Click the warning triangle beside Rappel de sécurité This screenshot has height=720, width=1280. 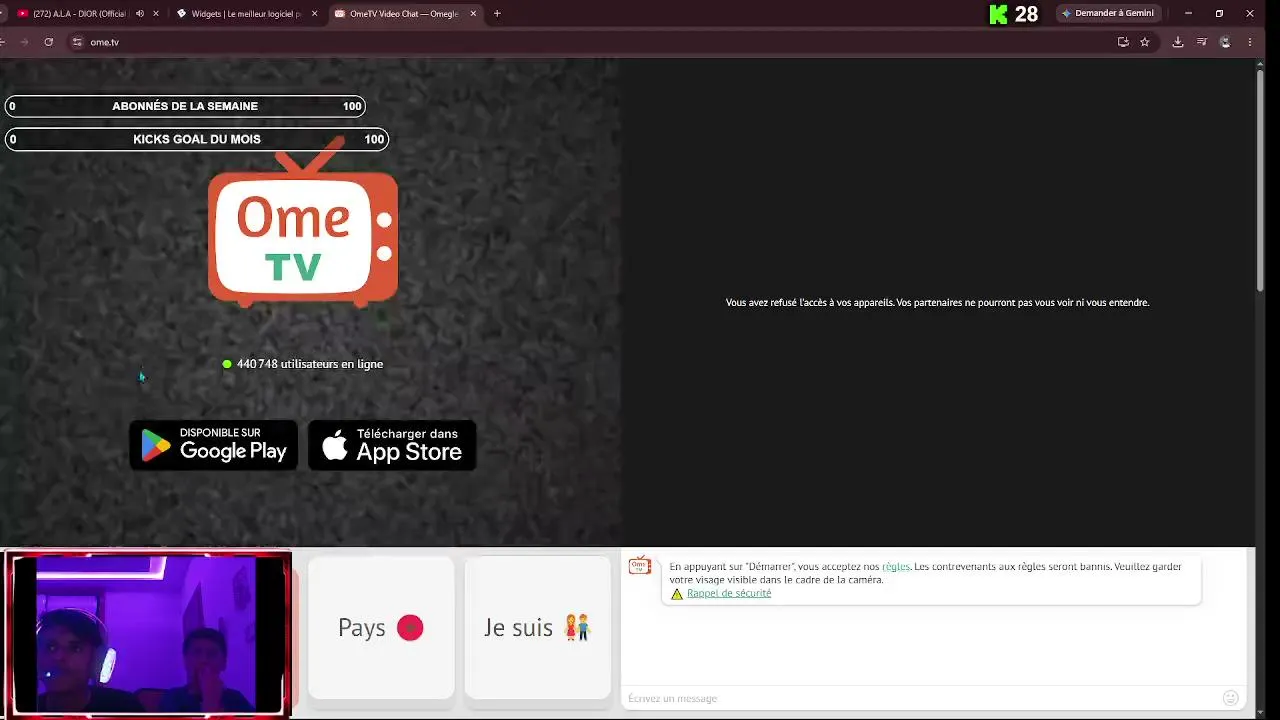677,594
